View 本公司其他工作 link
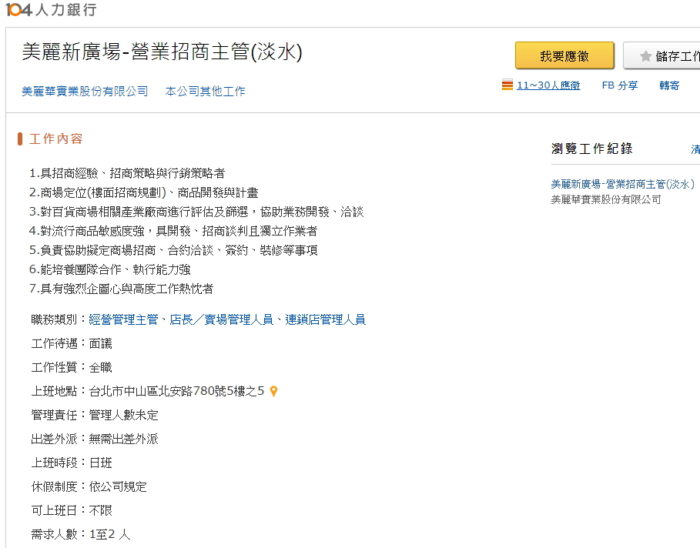The image size is (700, 548). point(205,91)
